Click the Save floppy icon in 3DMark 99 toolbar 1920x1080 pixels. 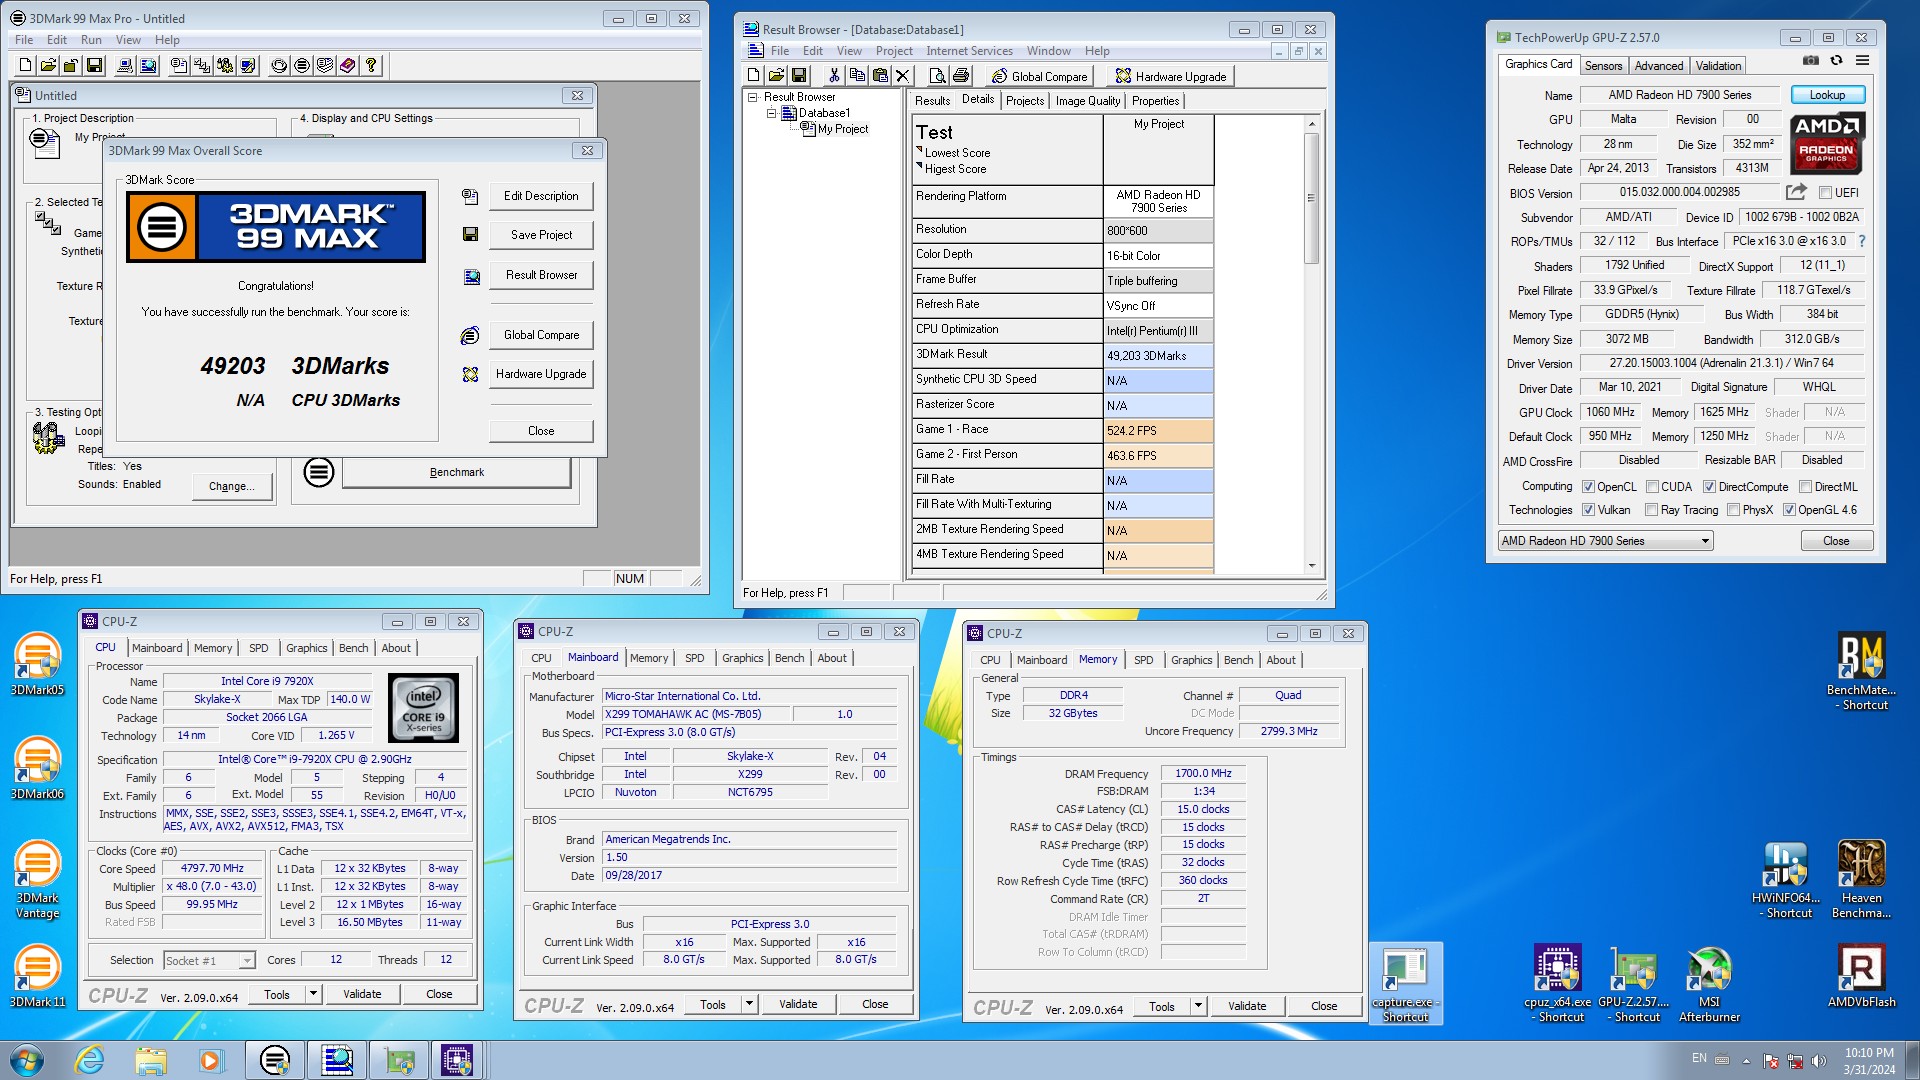[x=94, y=66]
